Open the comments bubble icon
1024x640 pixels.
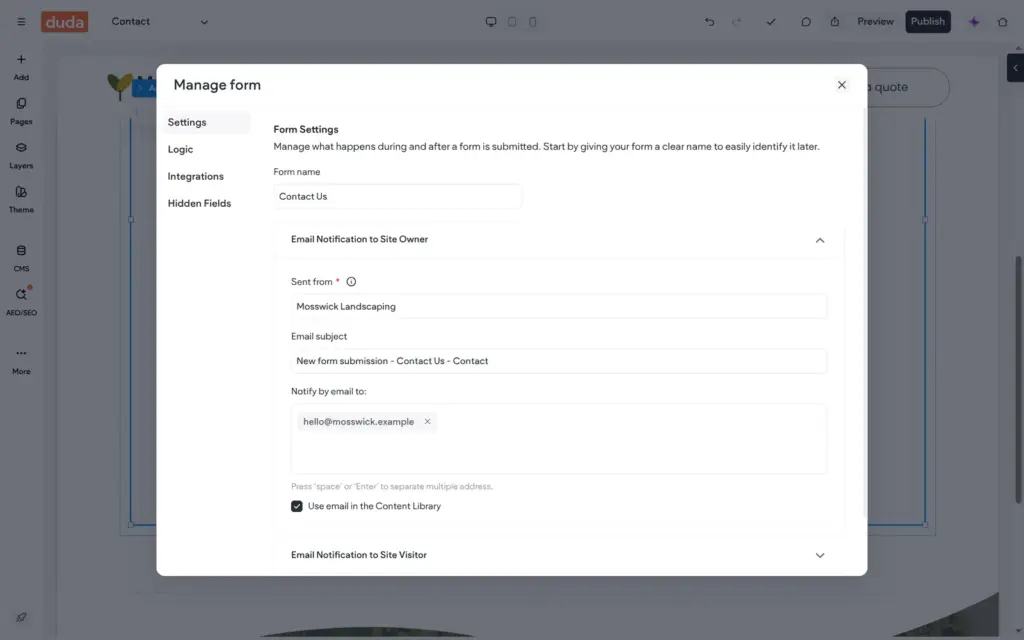[x=806, y=22]
